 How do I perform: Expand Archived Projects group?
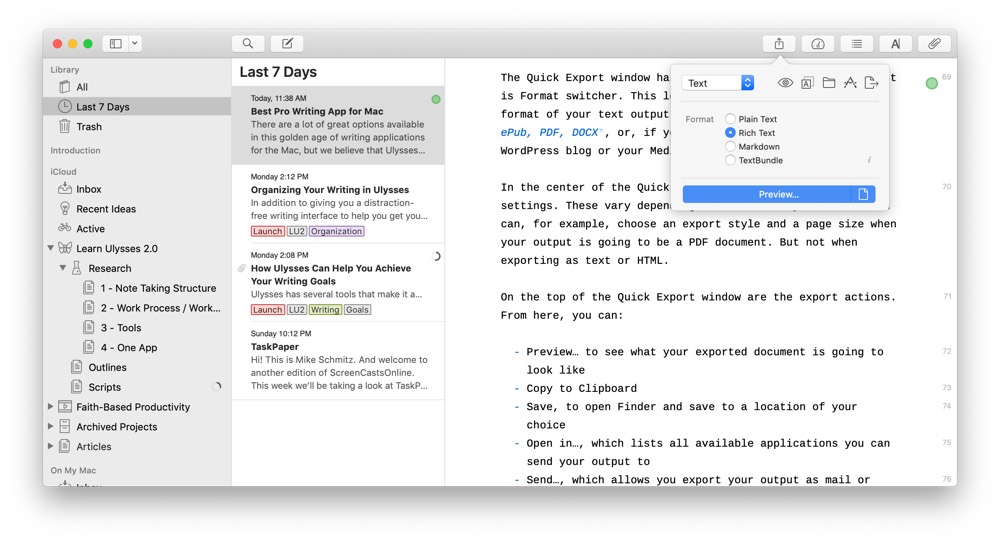50,426
